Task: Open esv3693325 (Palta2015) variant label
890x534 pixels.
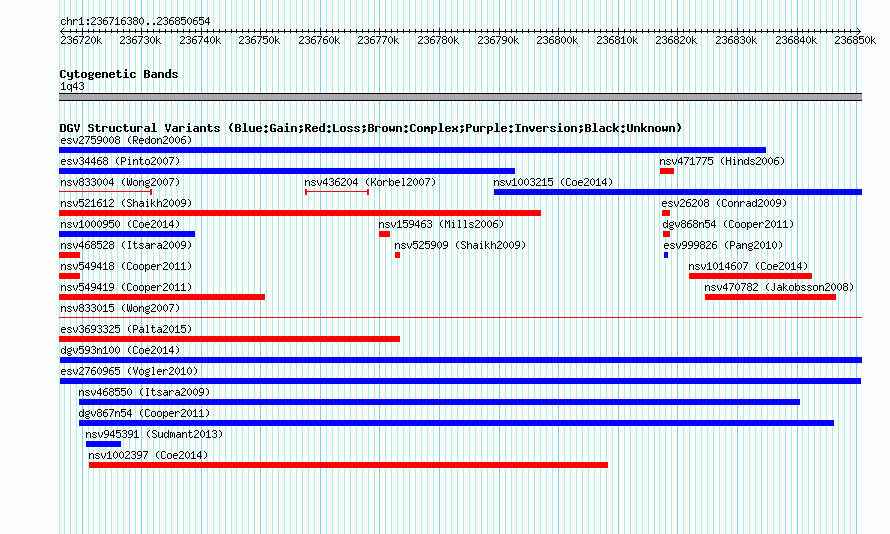Action: (126, 329)
